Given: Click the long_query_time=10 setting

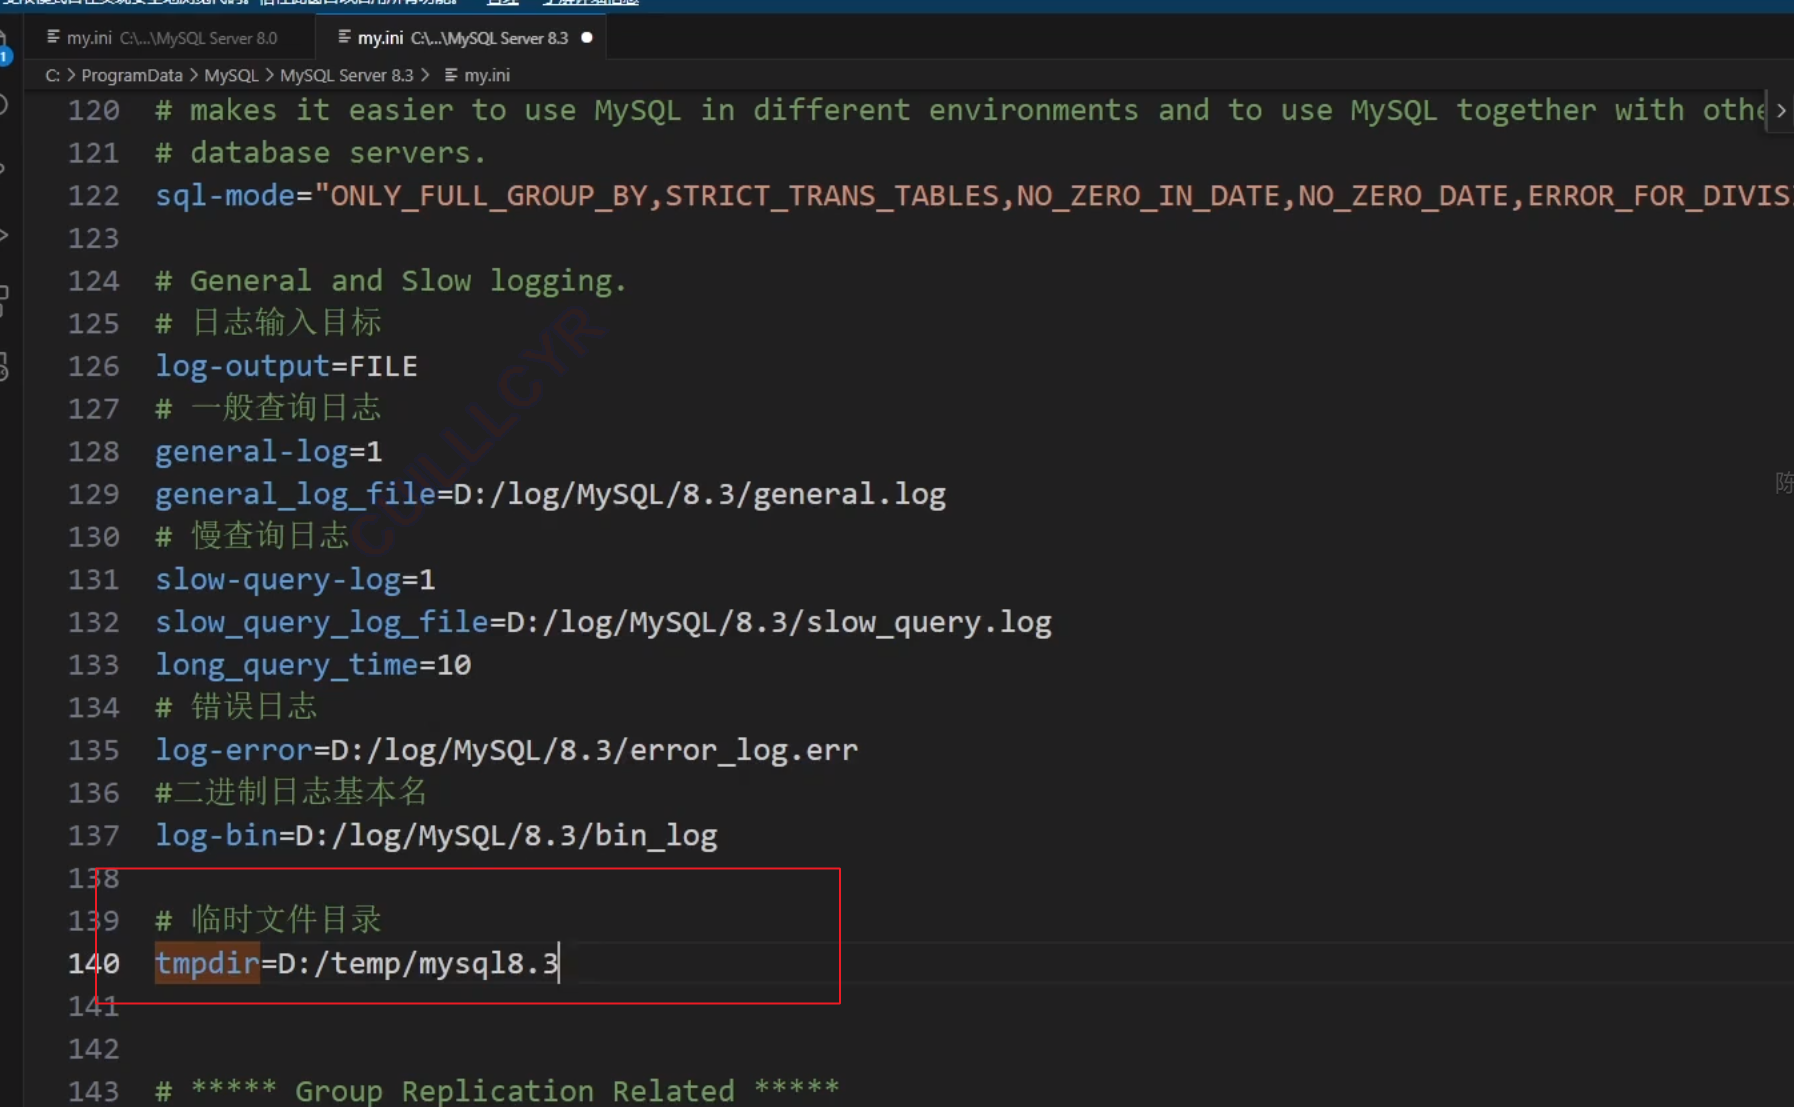Looking at the screenshot, I should [313, 665].
